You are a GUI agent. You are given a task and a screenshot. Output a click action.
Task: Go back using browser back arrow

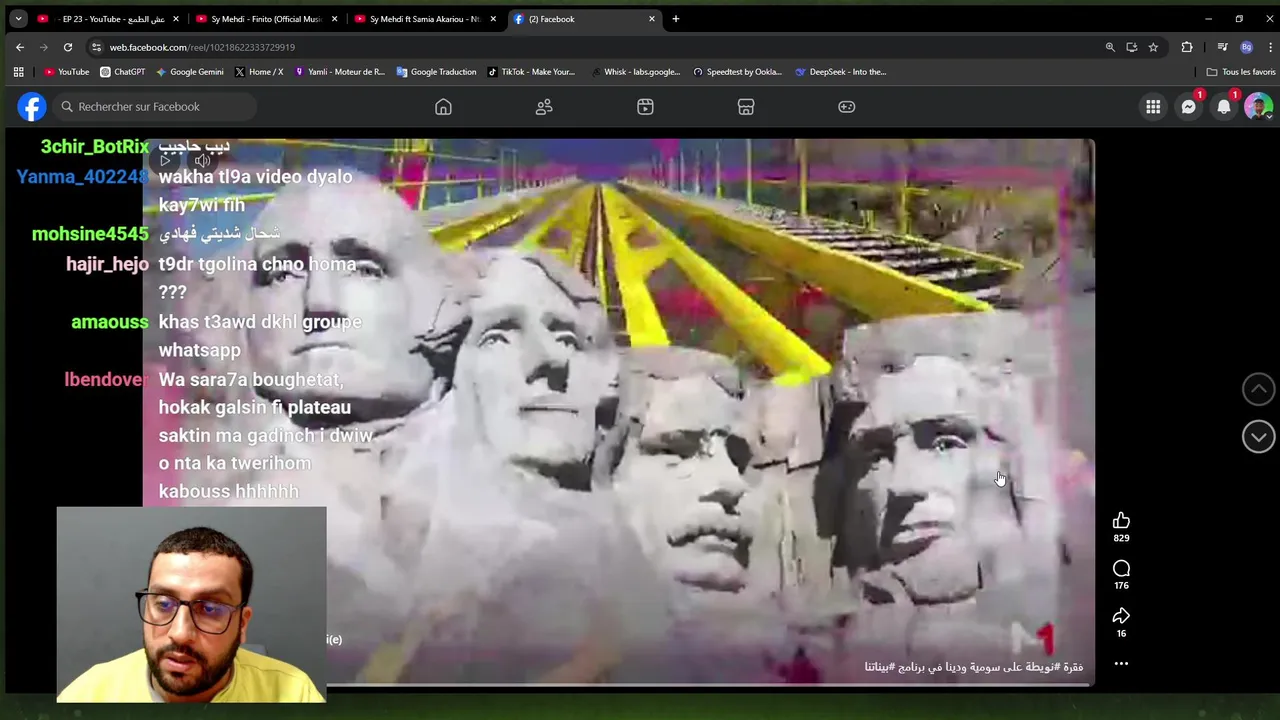(x=20, y=47)
